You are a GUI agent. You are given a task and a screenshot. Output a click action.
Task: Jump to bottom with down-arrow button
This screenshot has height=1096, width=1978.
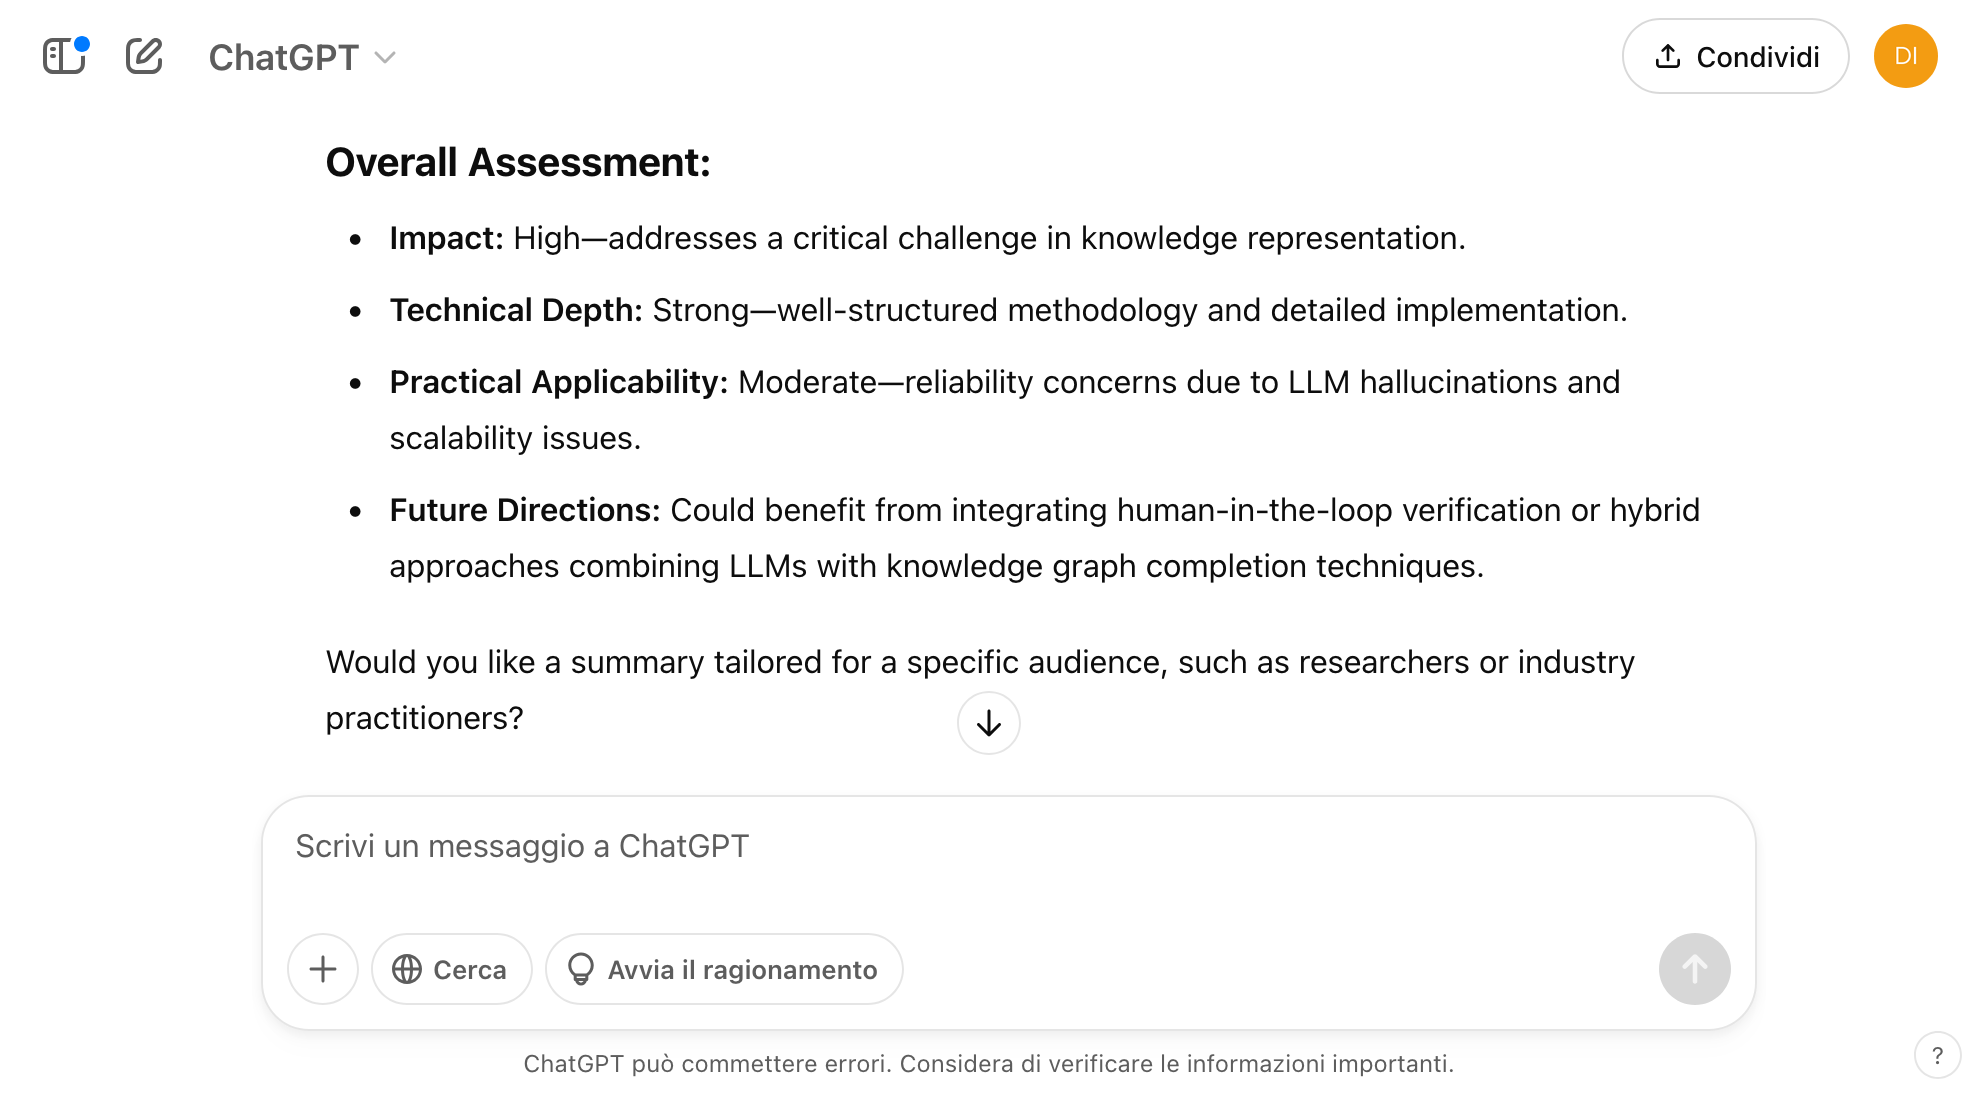[989, 723]
